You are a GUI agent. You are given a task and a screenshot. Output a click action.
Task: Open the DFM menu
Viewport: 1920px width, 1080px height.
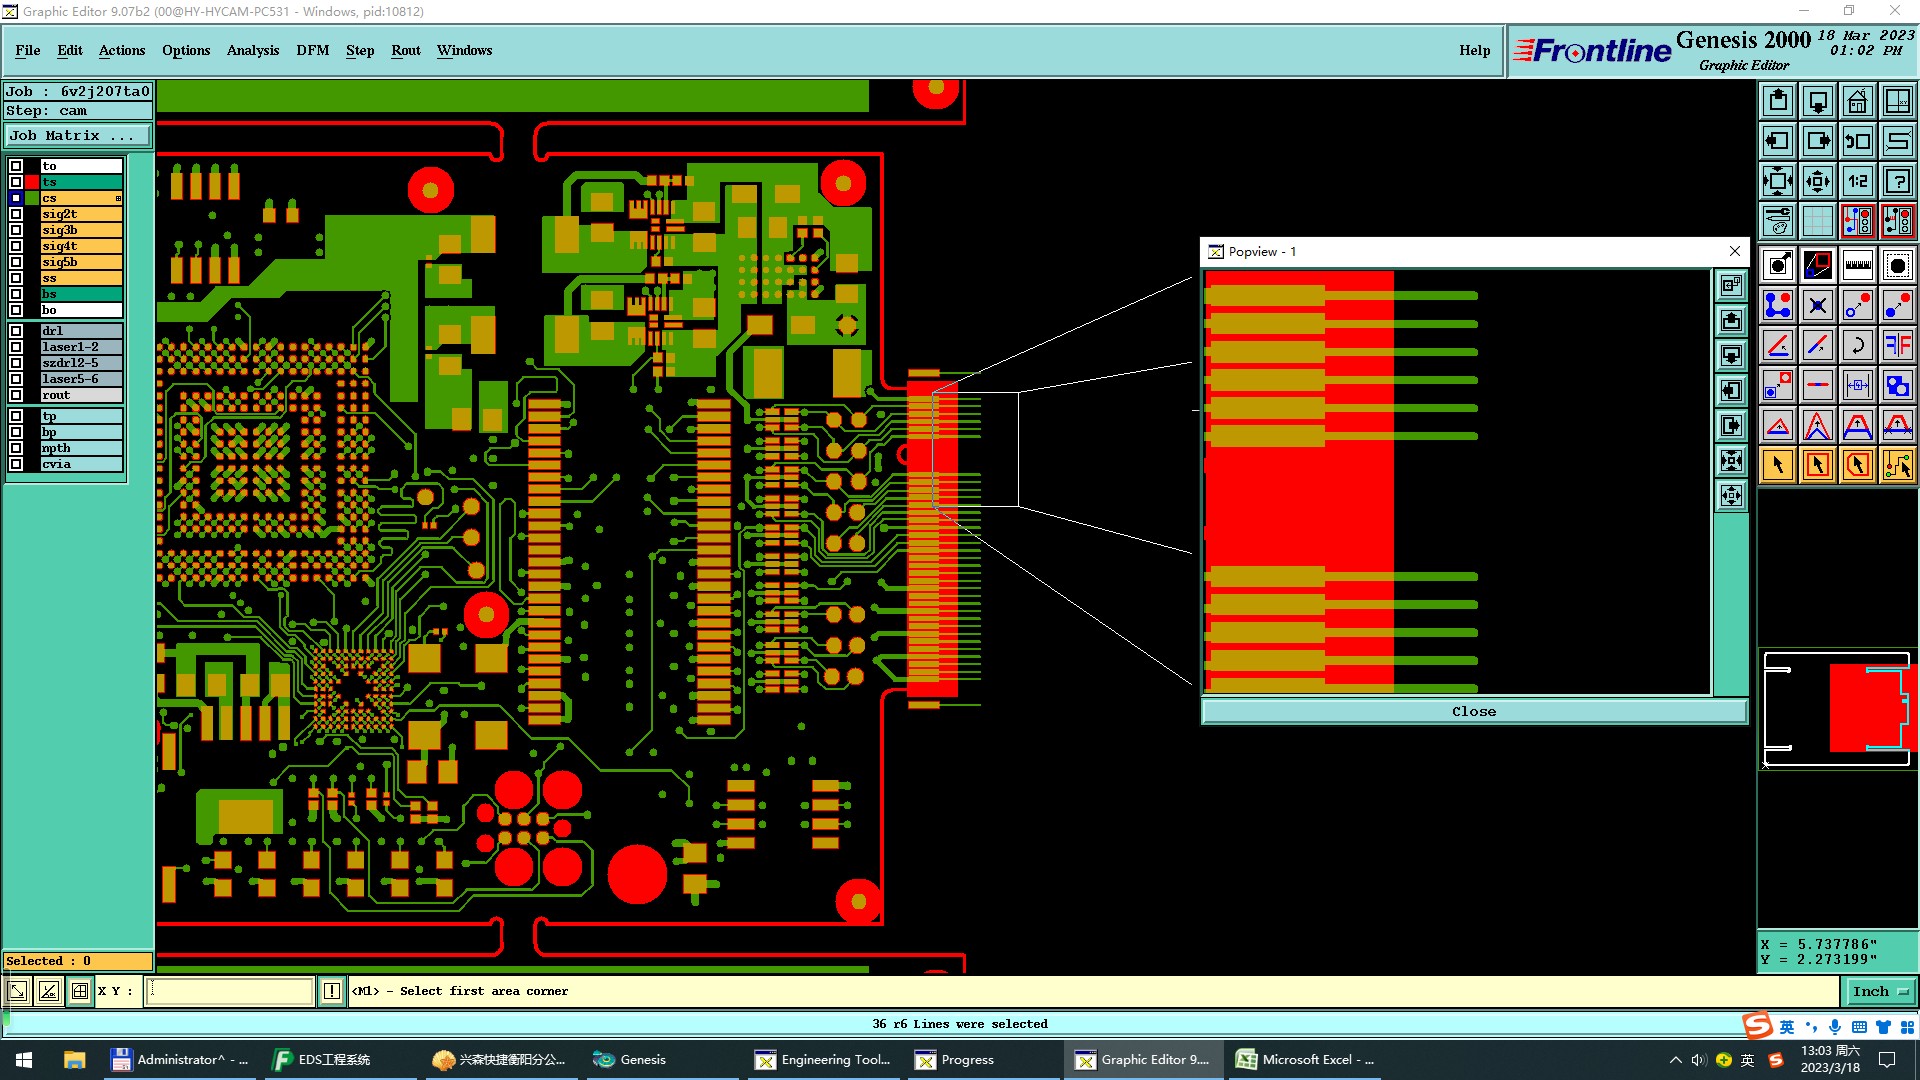coord(312,50)
